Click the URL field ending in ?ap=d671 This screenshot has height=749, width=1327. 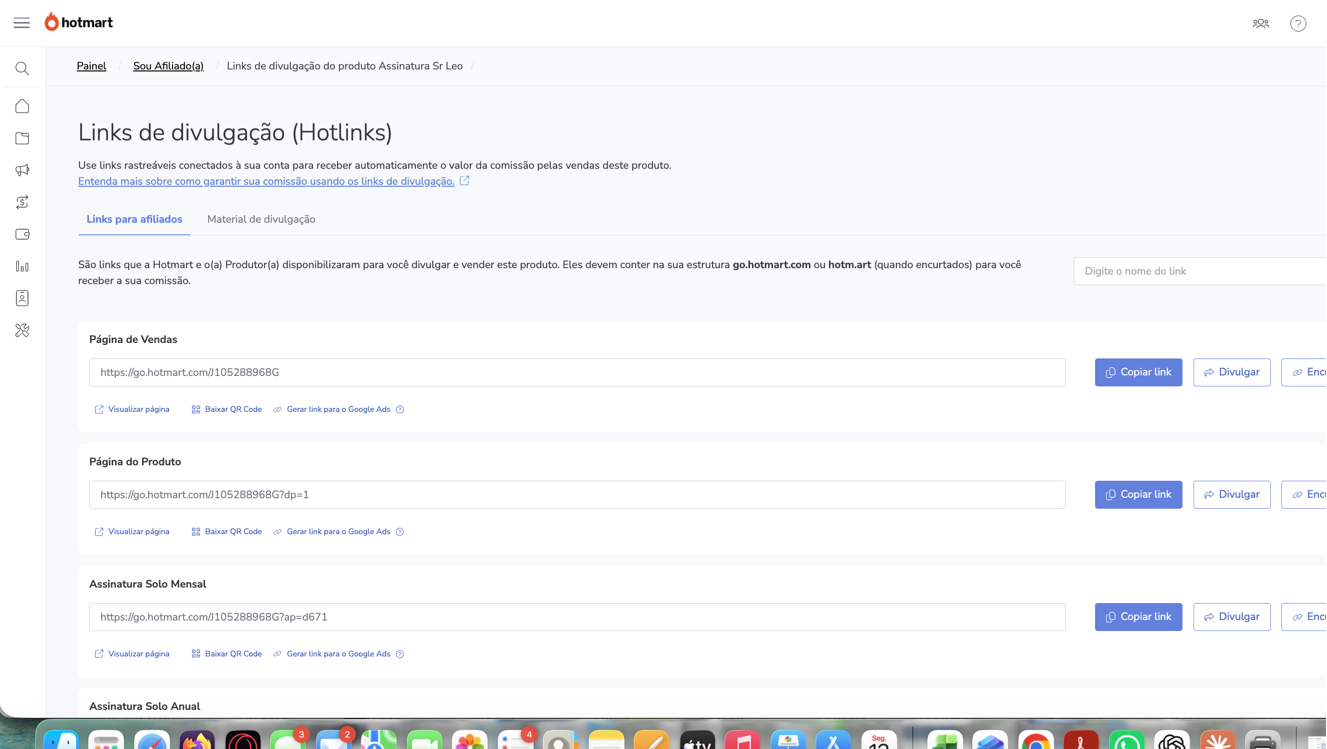pos(577,617)
